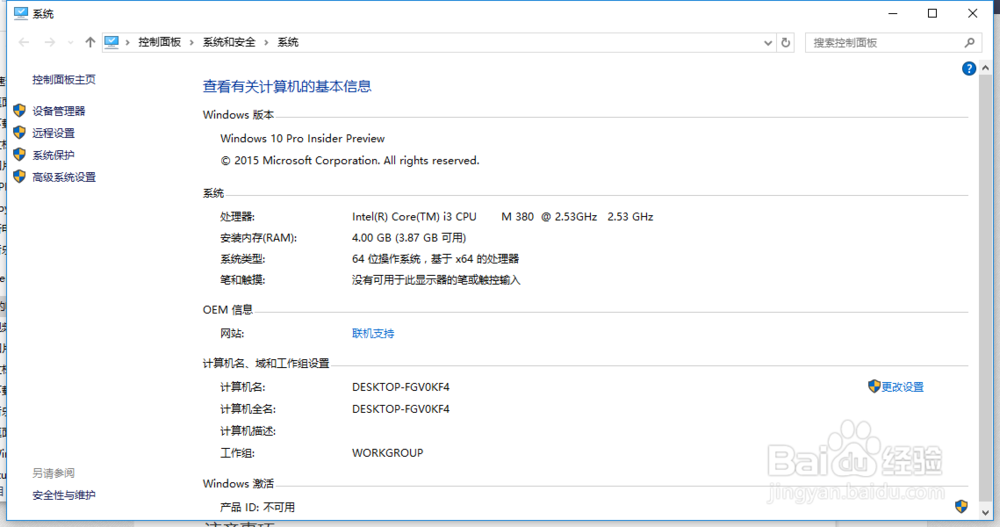Open 设备管理器
Image resolution: width=1000 pixels, height=527 pixels.
coord(59,111)
